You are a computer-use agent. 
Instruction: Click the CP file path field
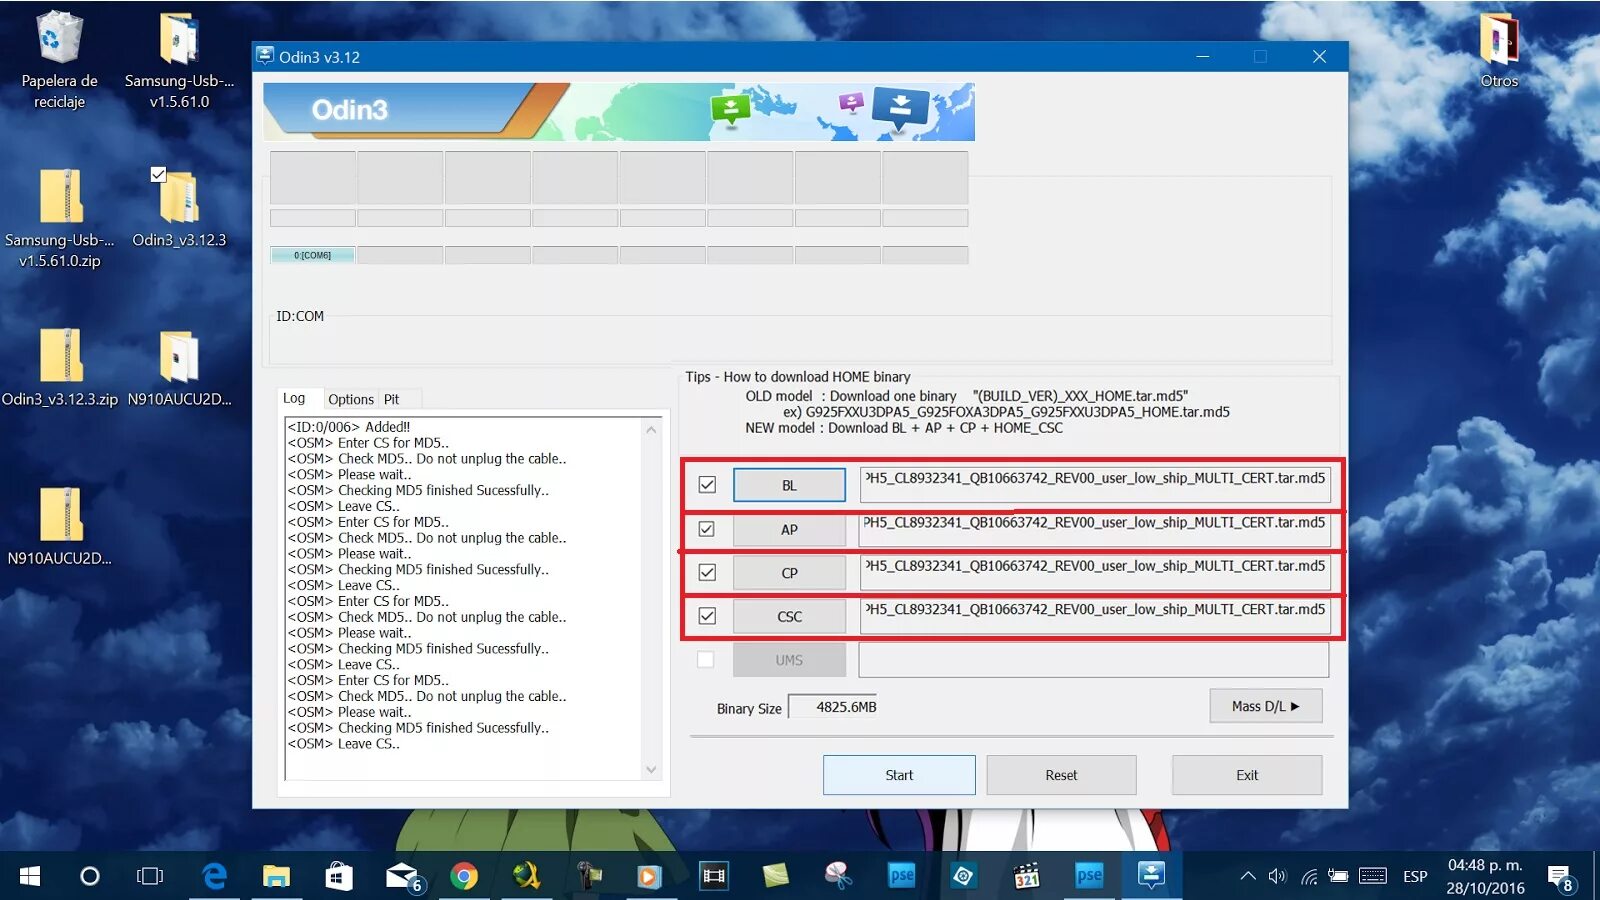click(x=1095, y=572)
